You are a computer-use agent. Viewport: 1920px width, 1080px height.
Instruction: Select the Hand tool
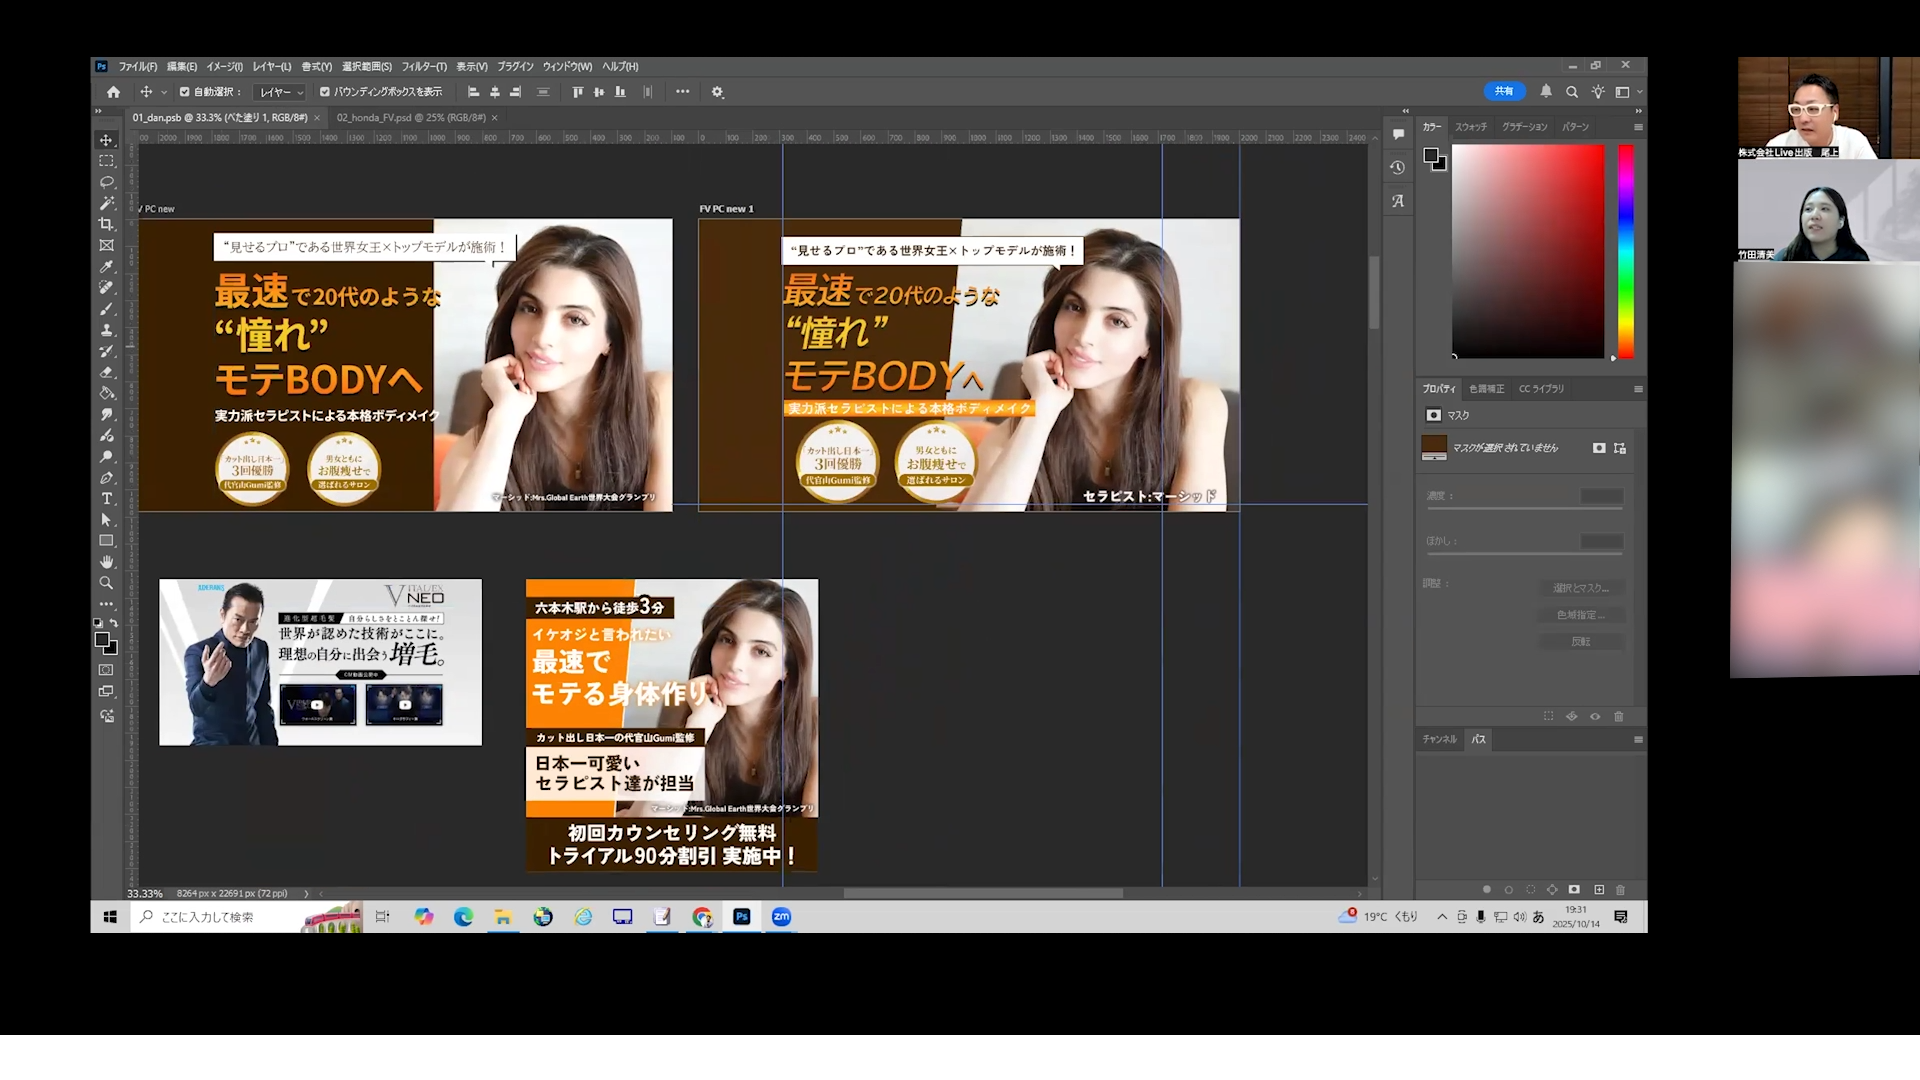tap(106, 562)
